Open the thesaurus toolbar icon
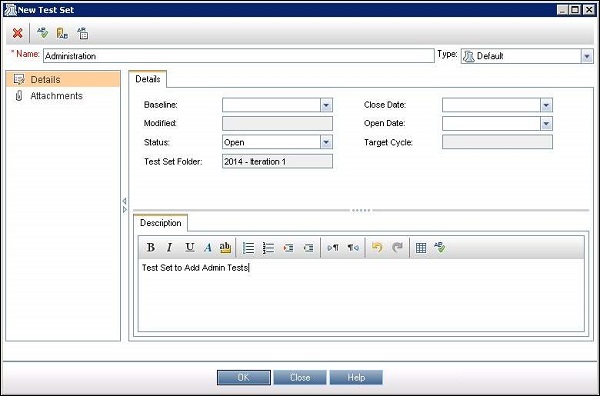Screen dimensions: 600x396 pyautogui.click(x=62, y=33)
